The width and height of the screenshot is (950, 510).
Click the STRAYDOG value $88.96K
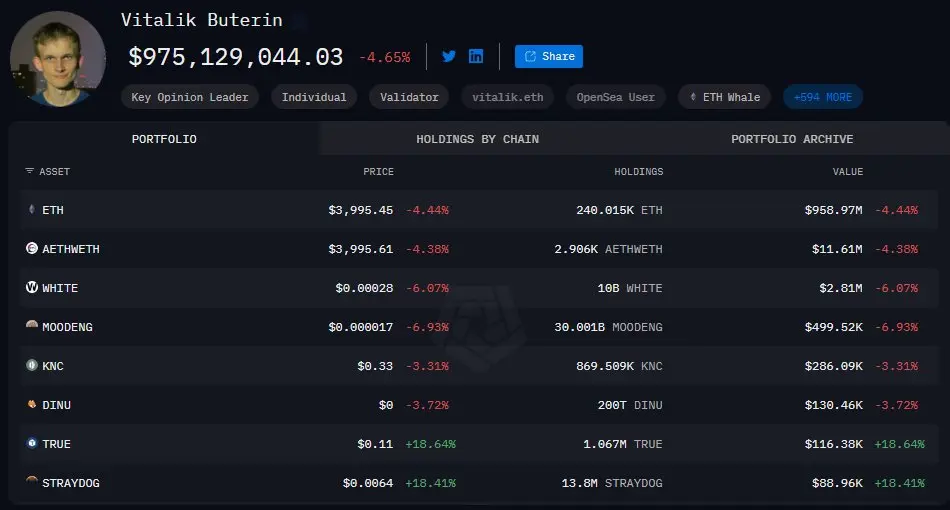coord(837,483)
